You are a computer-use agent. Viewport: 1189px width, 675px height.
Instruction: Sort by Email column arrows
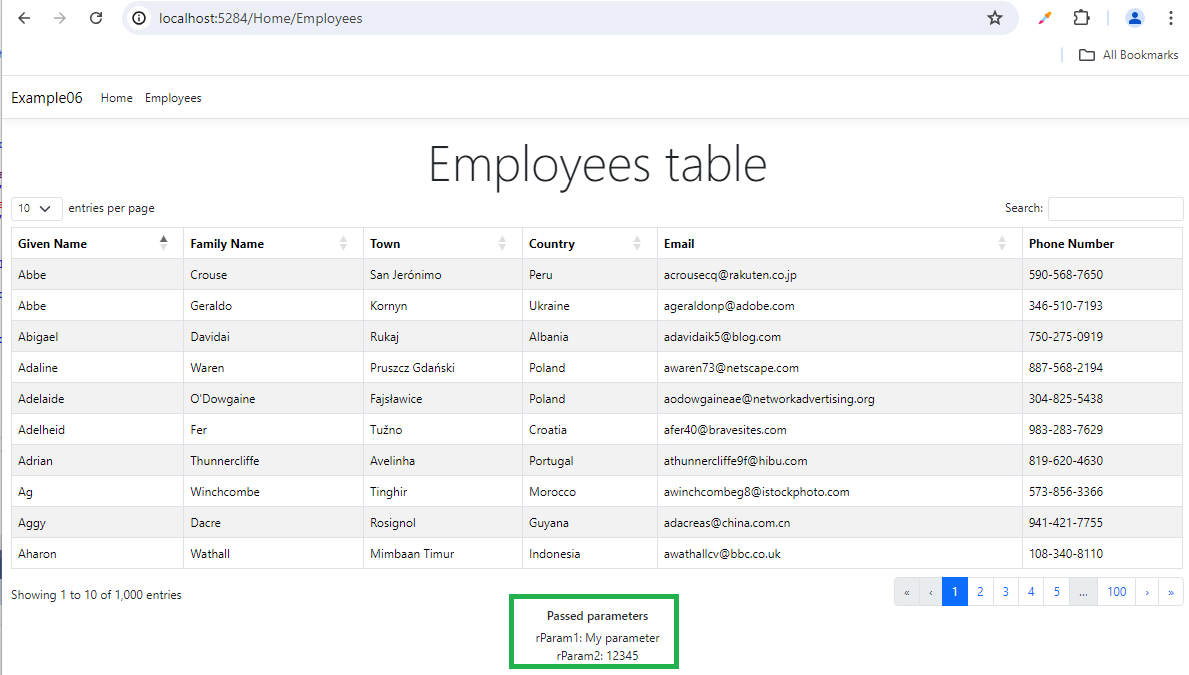[x=1002, y=243]
